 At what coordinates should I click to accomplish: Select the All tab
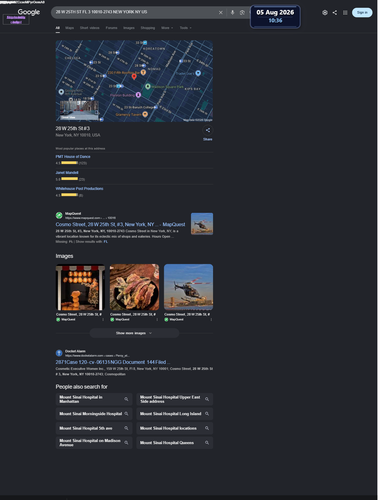pos(58,28)
